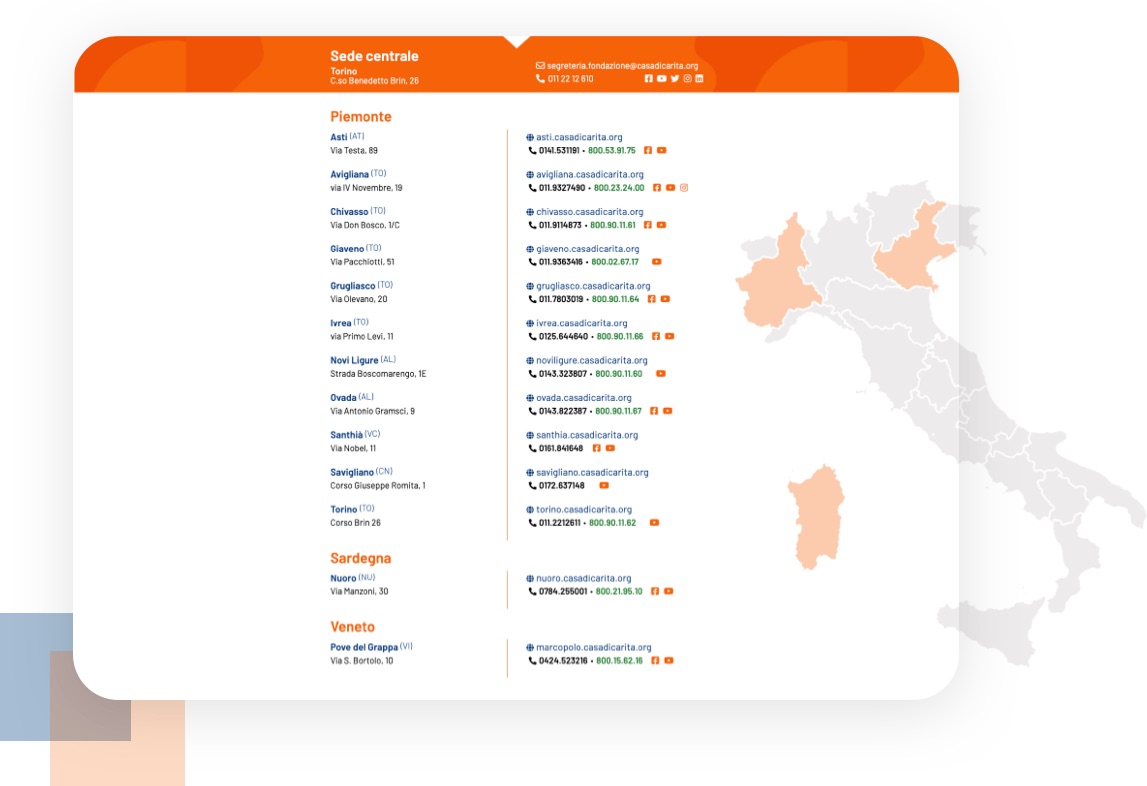Open the Santhià Facebook icon
This screenshot has height=786, width=1147.
pos(597,448)
